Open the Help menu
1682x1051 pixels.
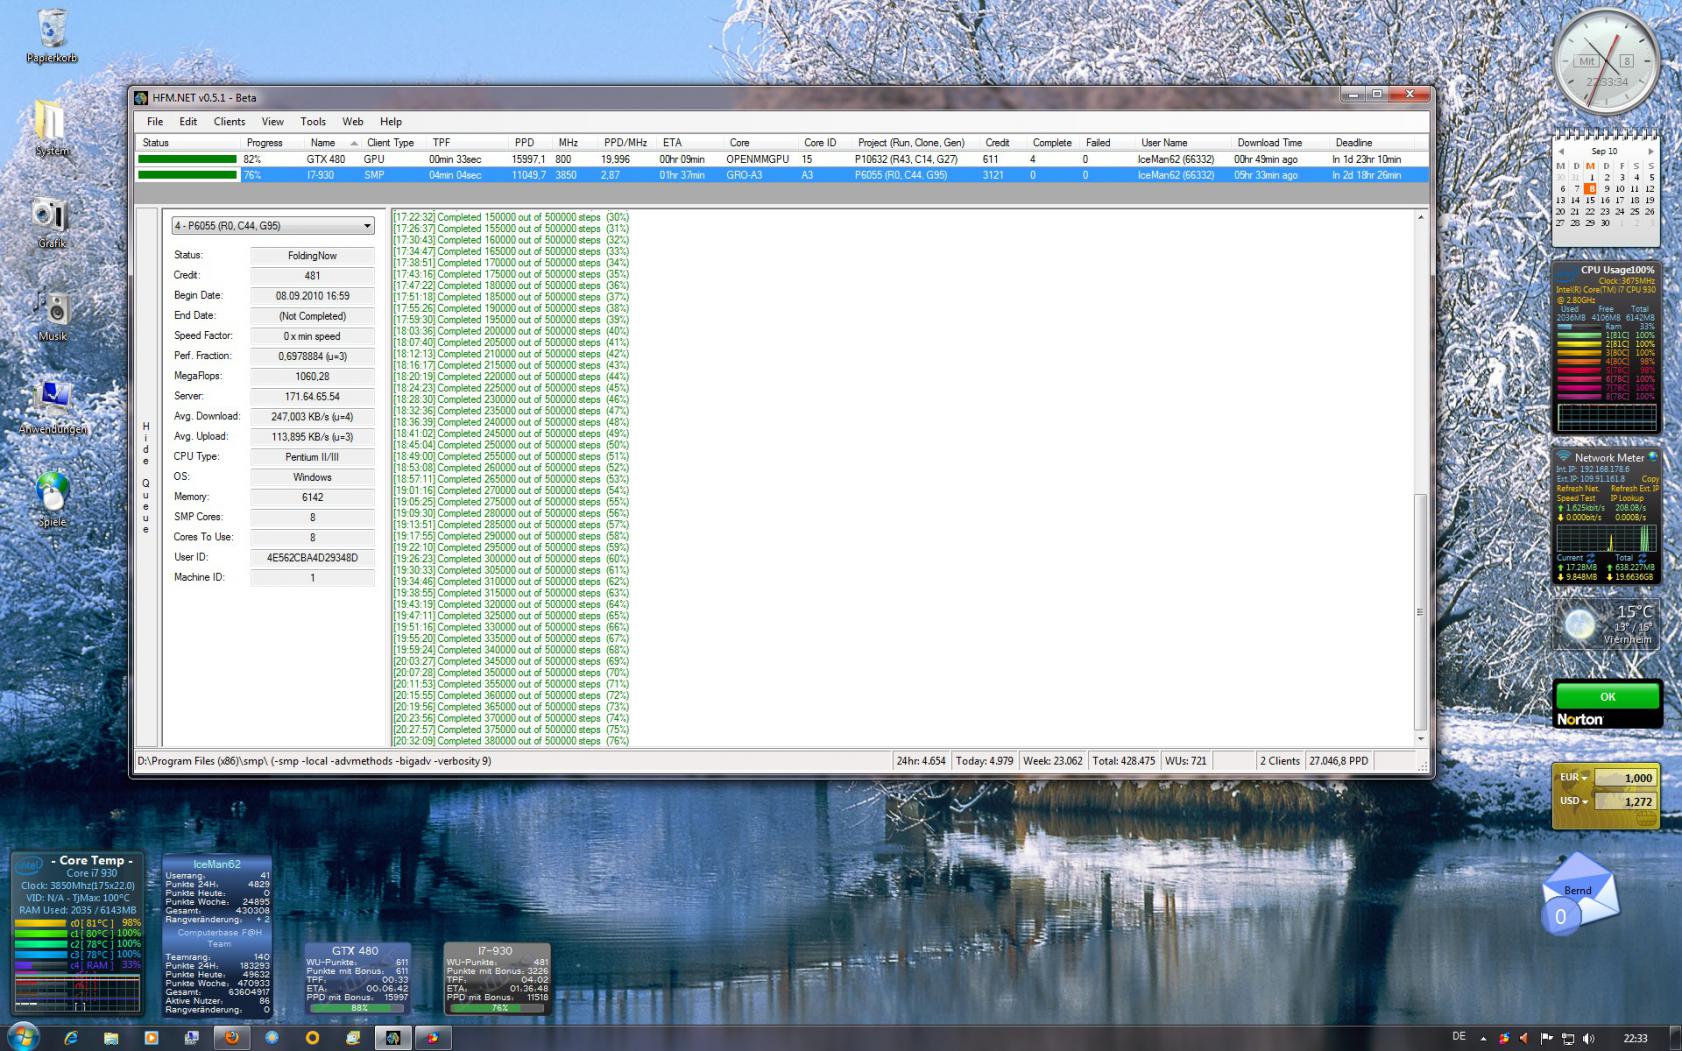[x=391, y=121]
